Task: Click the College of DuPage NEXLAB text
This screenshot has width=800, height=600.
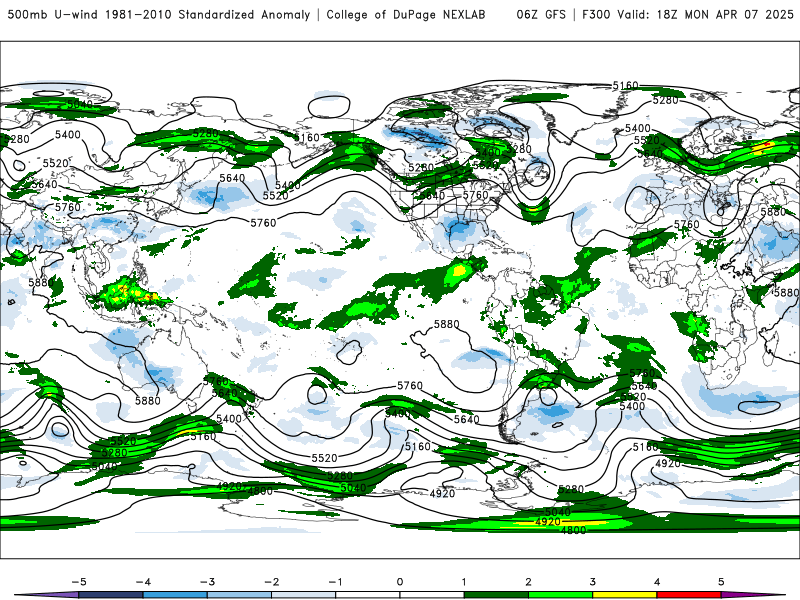Action: pos(406,15)
